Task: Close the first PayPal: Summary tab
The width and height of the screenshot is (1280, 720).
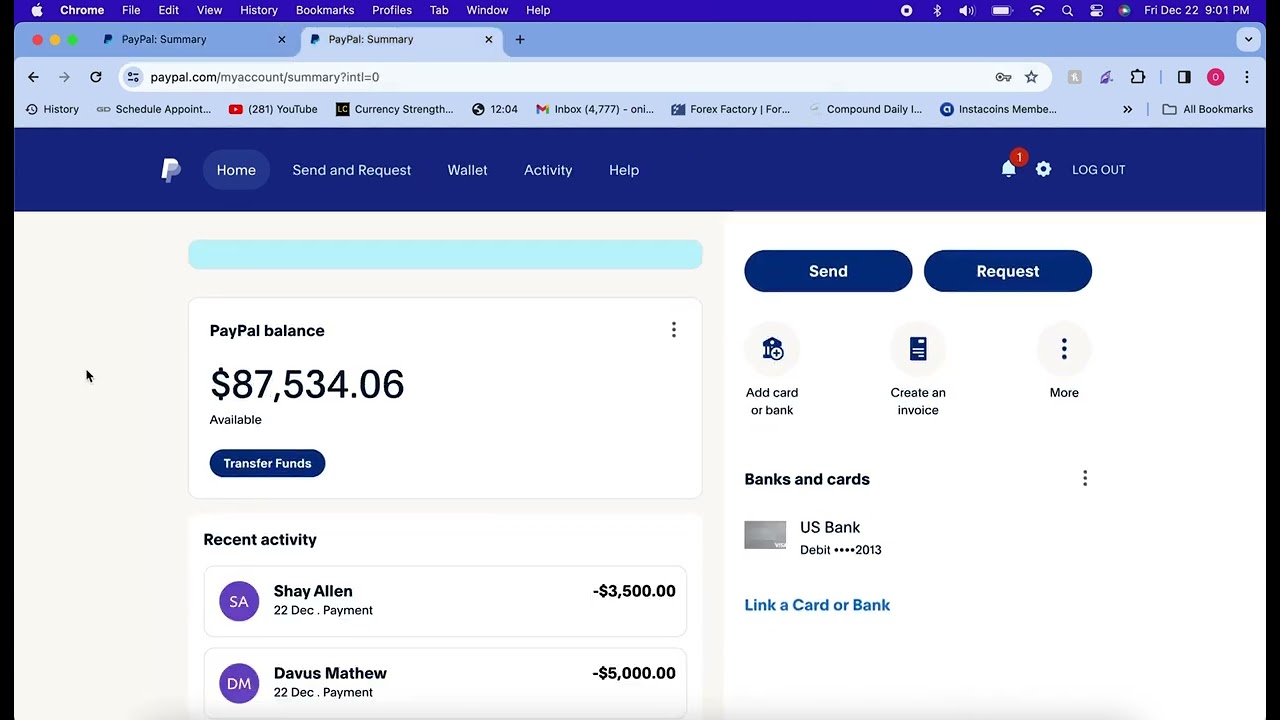Action: coord(282,40)
